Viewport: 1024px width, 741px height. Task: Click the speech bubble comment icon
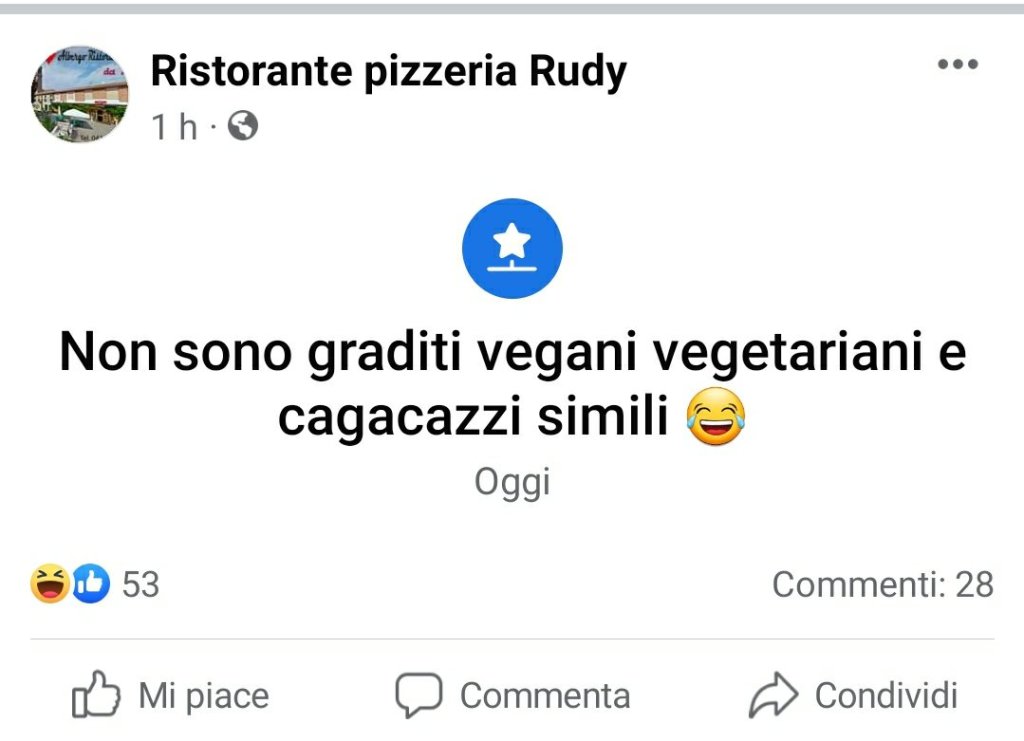coord(418,696)
